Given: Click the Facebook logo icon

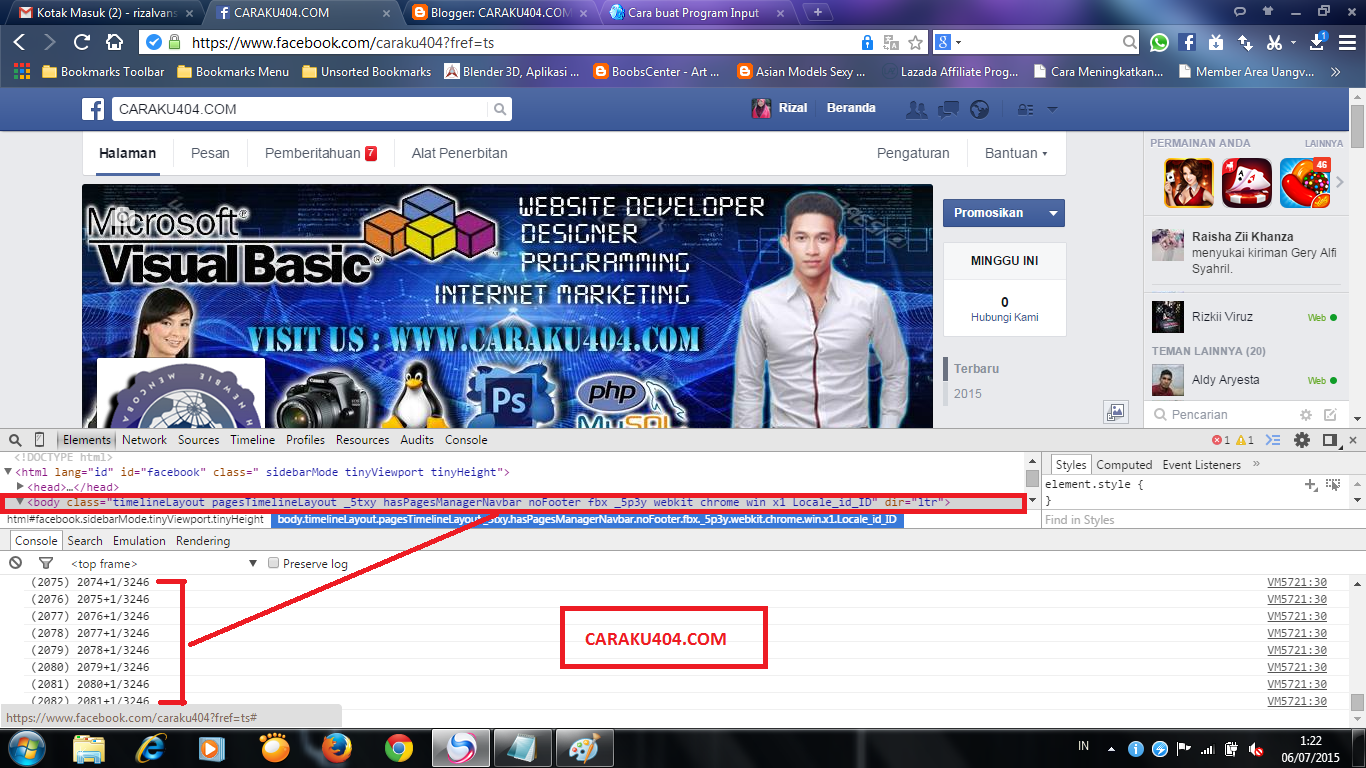Looking at the screenshot, I should 93,109.
